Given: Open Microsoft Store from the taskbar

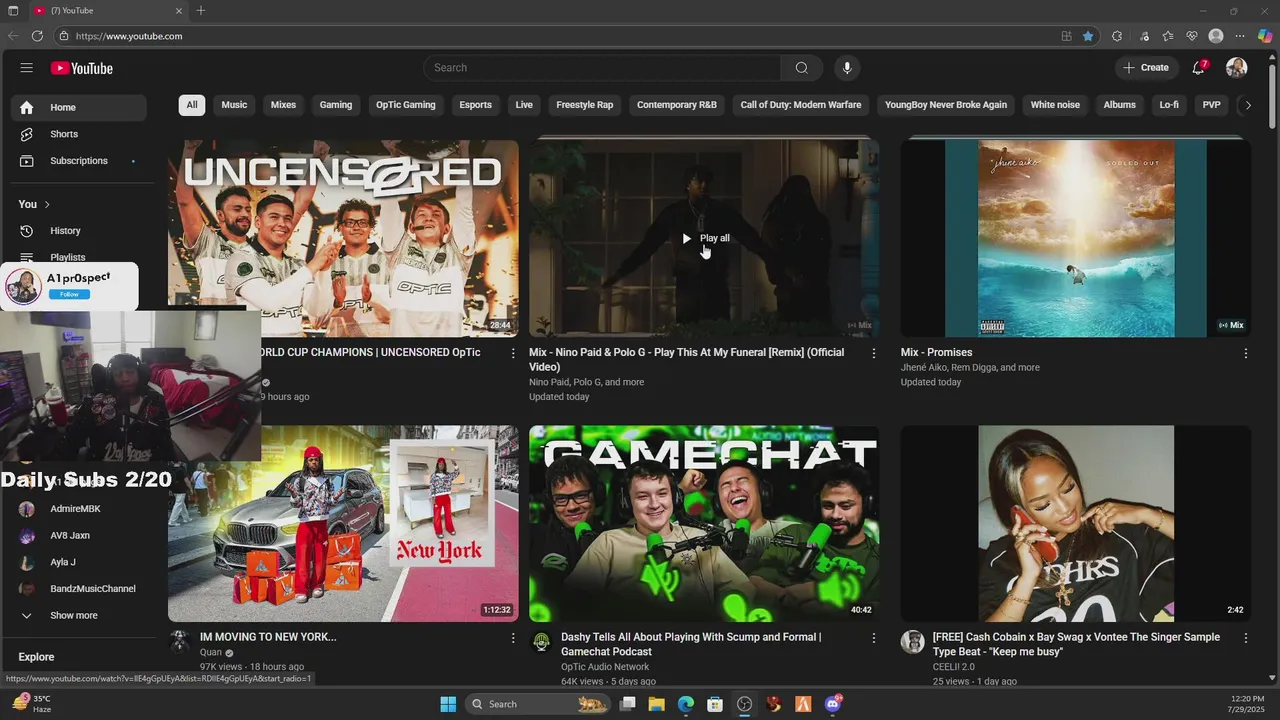Looking at the screenshot, I should click(x=715, y=704).
